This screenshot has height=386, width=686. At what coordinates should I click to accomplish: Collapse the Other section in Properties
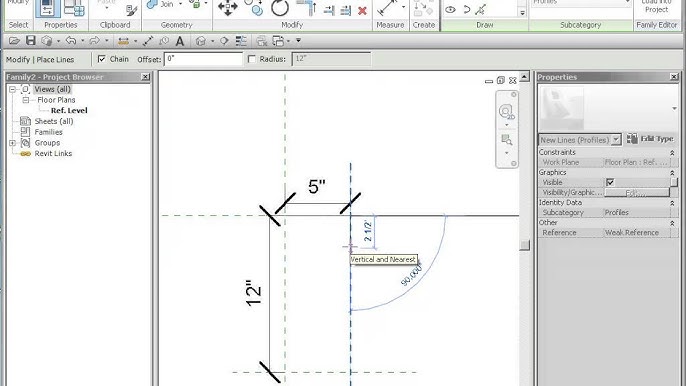point(672,223)
